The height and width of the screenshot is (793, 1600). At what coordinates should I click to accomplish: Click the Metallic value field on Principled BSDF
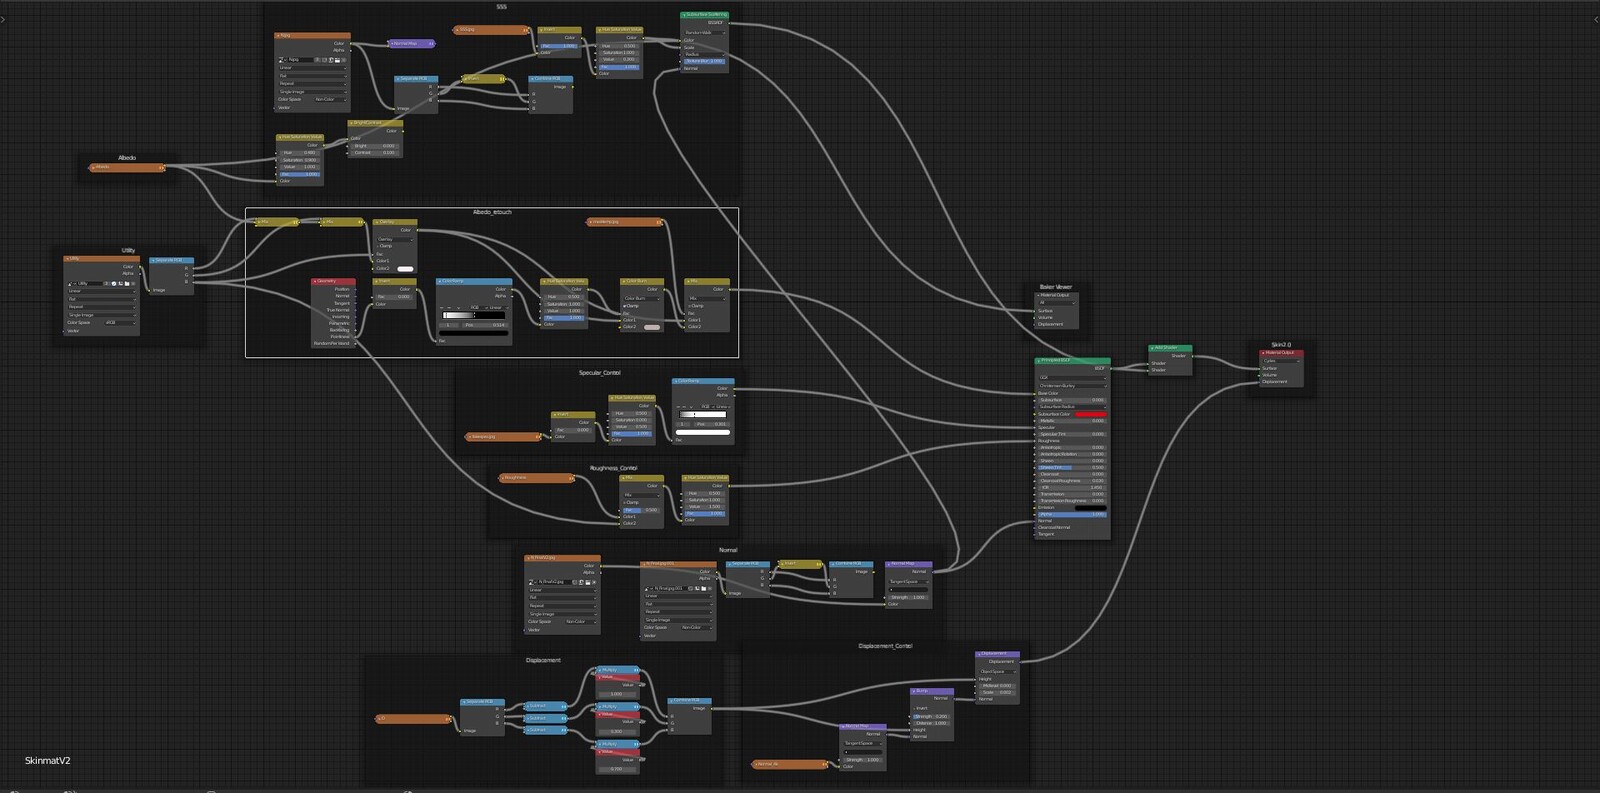tap(1073, 421)
